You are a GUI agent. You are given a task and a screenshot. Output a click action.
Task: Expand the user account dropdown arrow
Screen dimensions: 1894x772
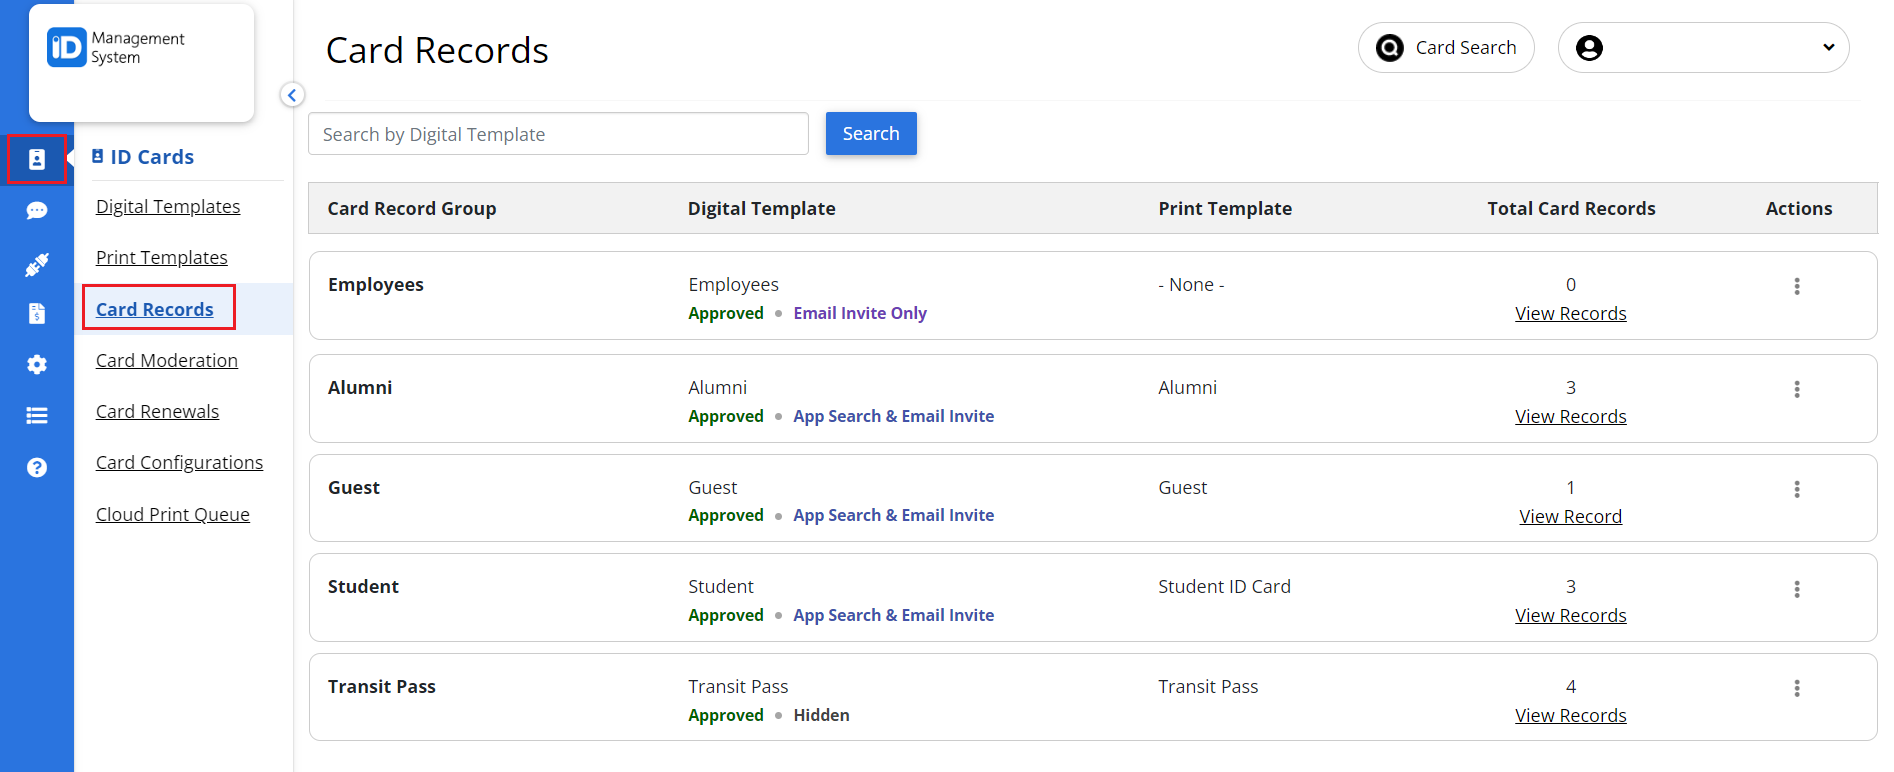(x=1829, y=48)
